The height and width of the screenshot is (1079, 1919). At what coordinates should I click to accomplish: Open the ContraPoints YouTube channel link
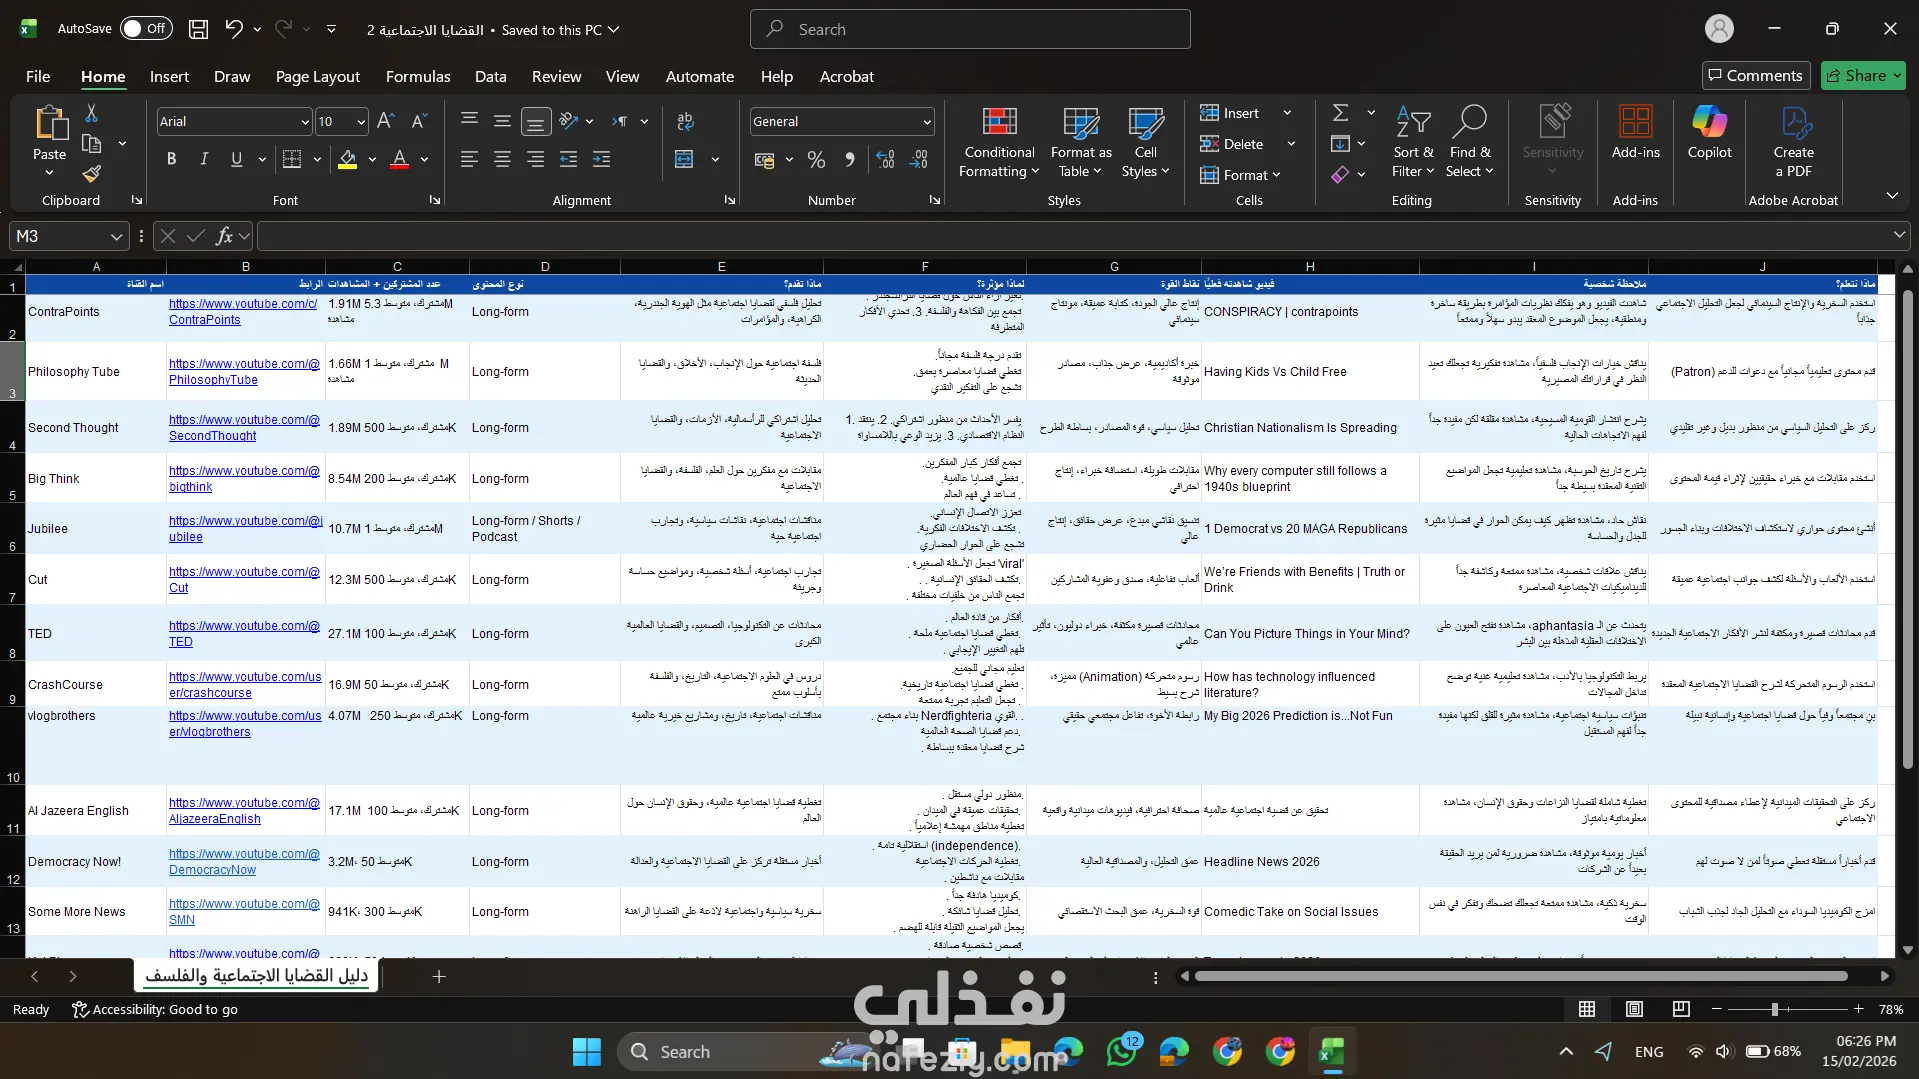[243, 312]
